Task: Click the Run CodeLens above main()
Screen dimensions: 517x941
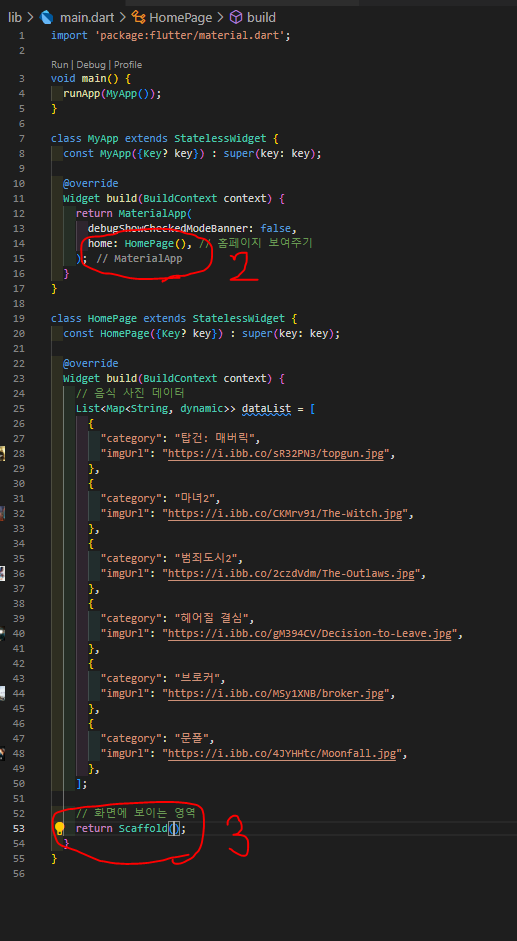Action: point(59,65)
